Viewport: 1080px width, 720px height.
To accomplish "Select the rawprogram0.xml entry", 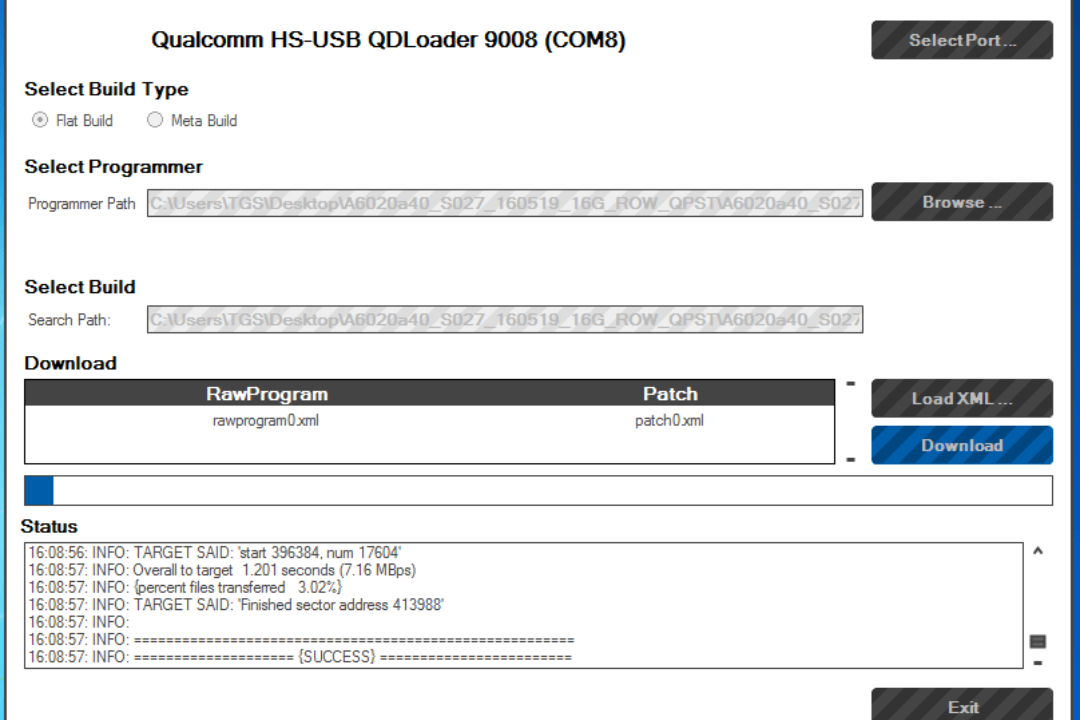I will point(266,421).
